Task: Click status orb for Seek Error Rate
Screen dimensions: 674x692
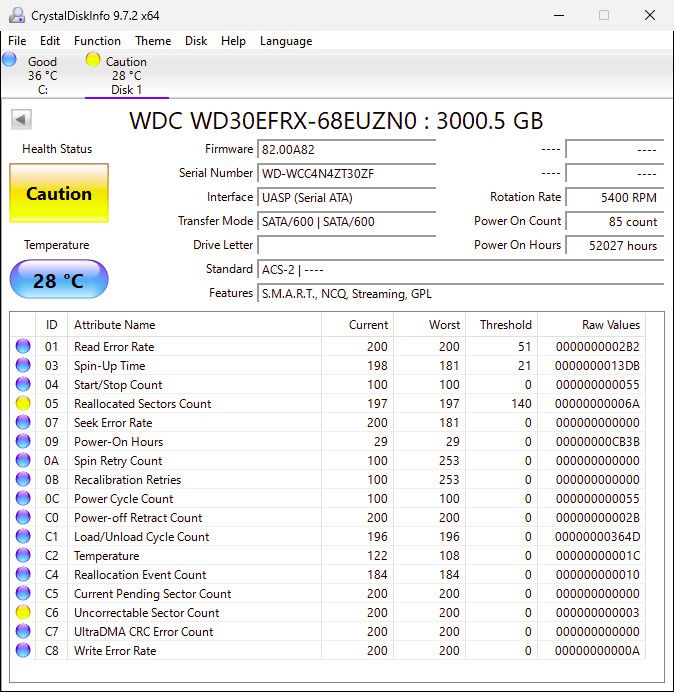Action: pyautogui.click(x=23, y=422)
